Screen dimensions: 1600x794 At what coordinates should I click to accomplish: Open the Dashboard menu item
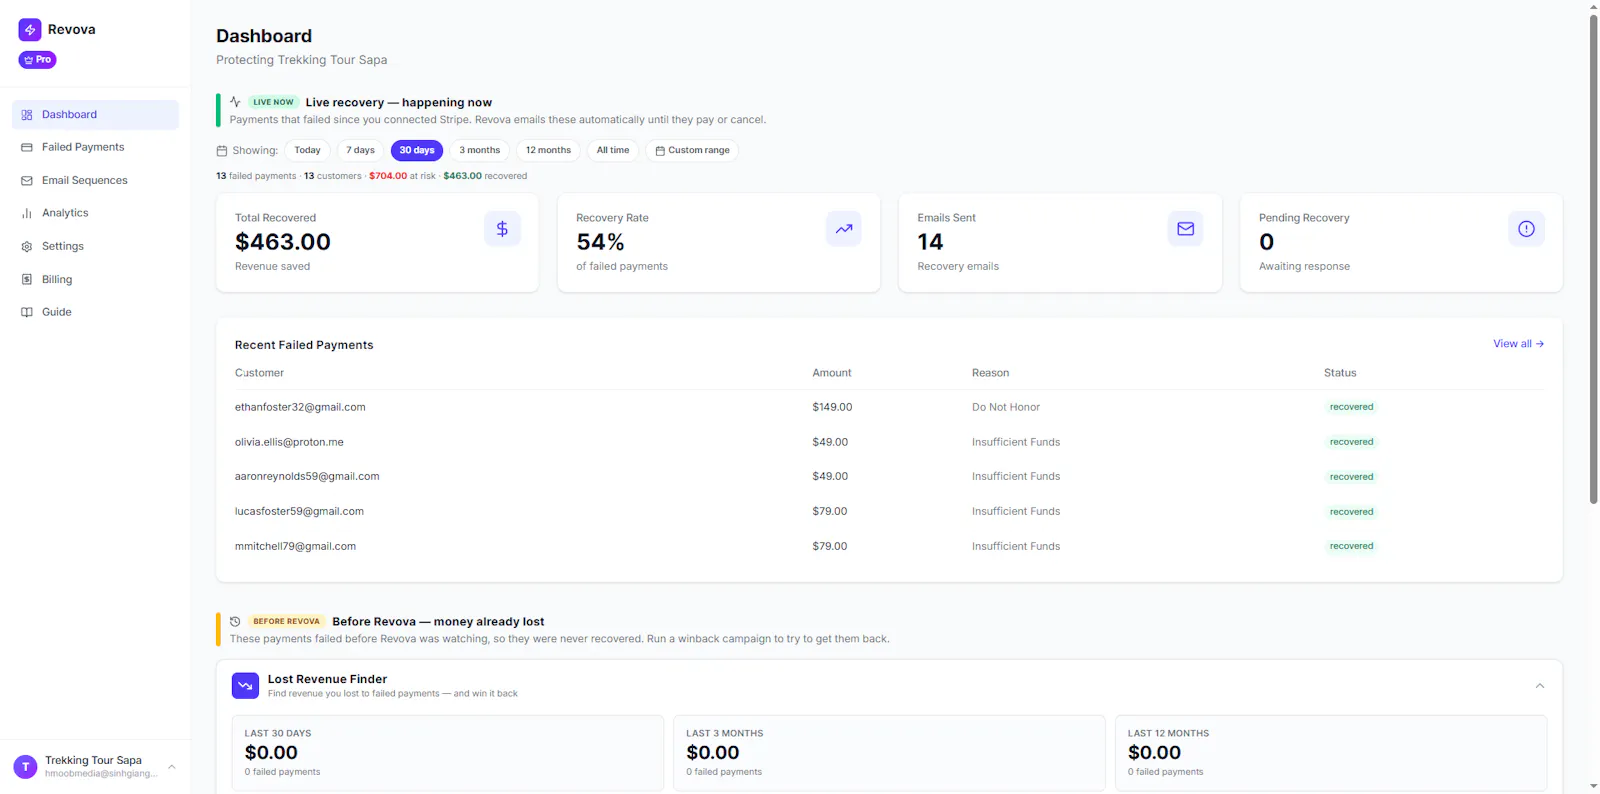coord(95,115)
